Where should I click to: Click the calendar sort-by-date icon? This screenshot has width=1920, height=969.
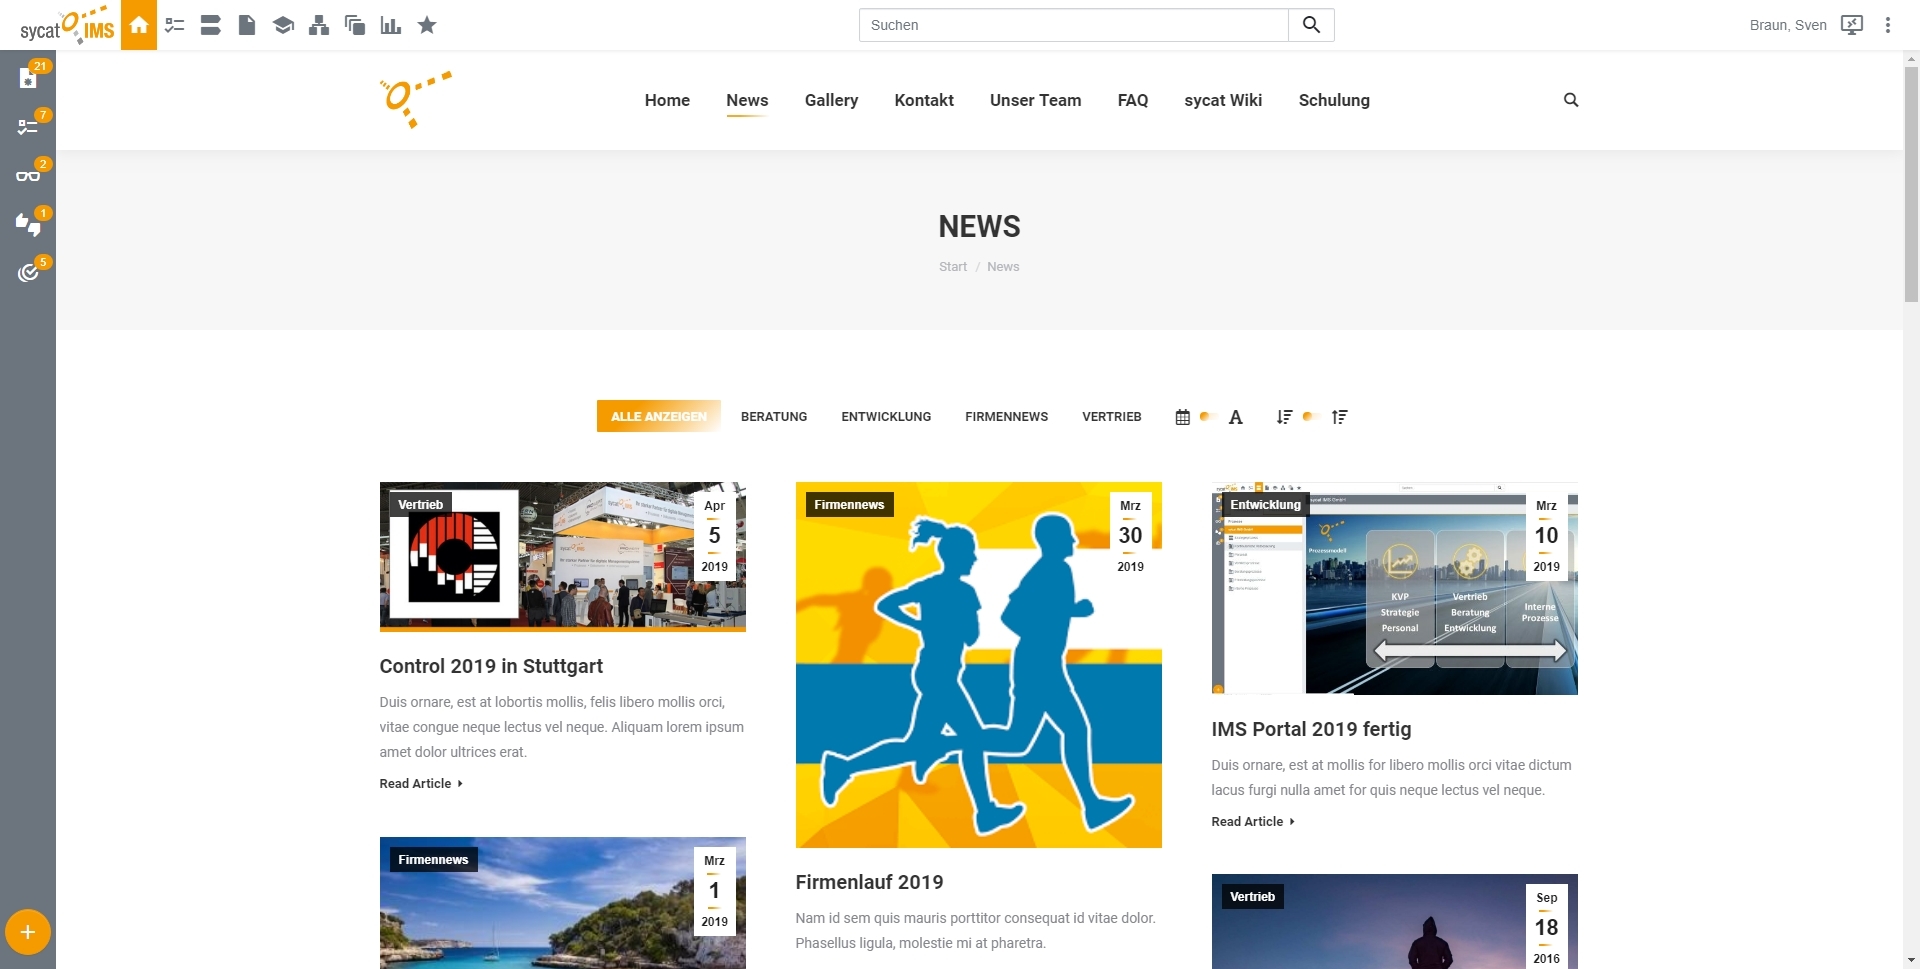1183,417
